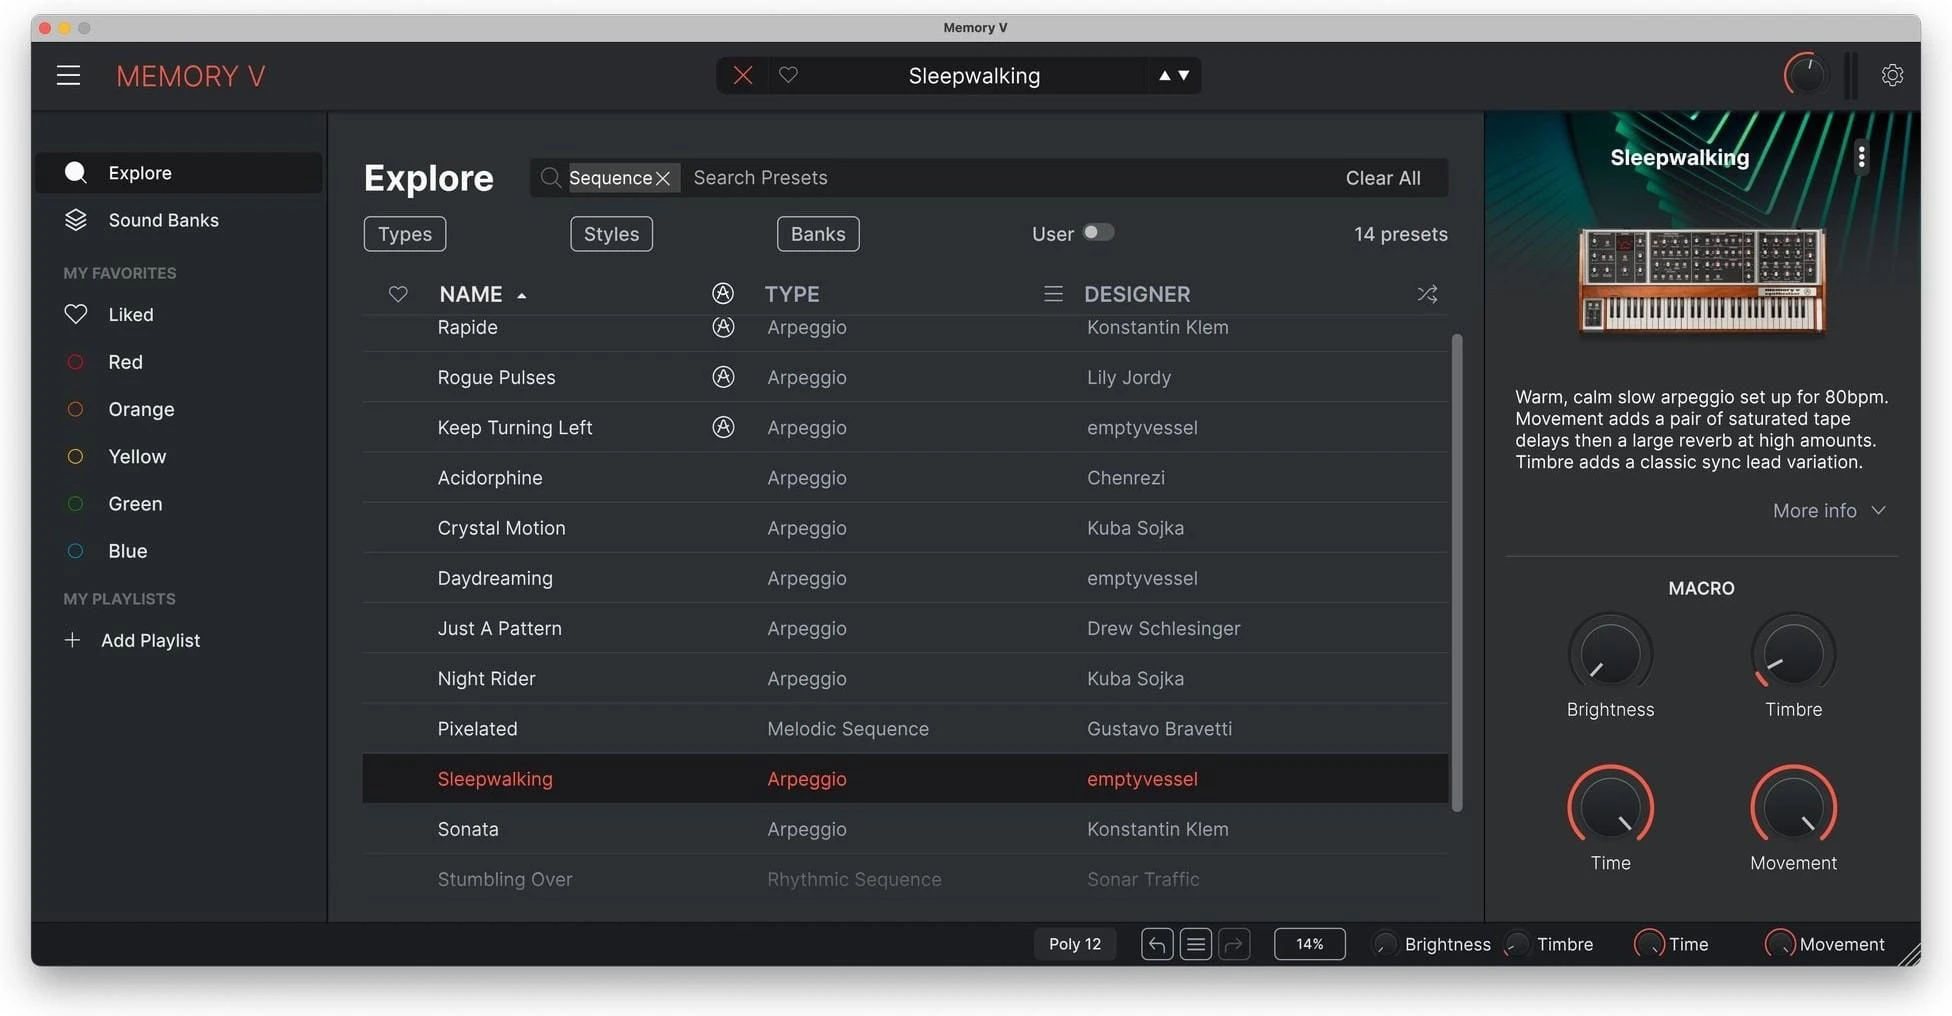Image resolution: width=1952 pixels, height=1016 pixels.
Task: Click the Time mini knob in status bar
Action: click(x=1649, y=944)
